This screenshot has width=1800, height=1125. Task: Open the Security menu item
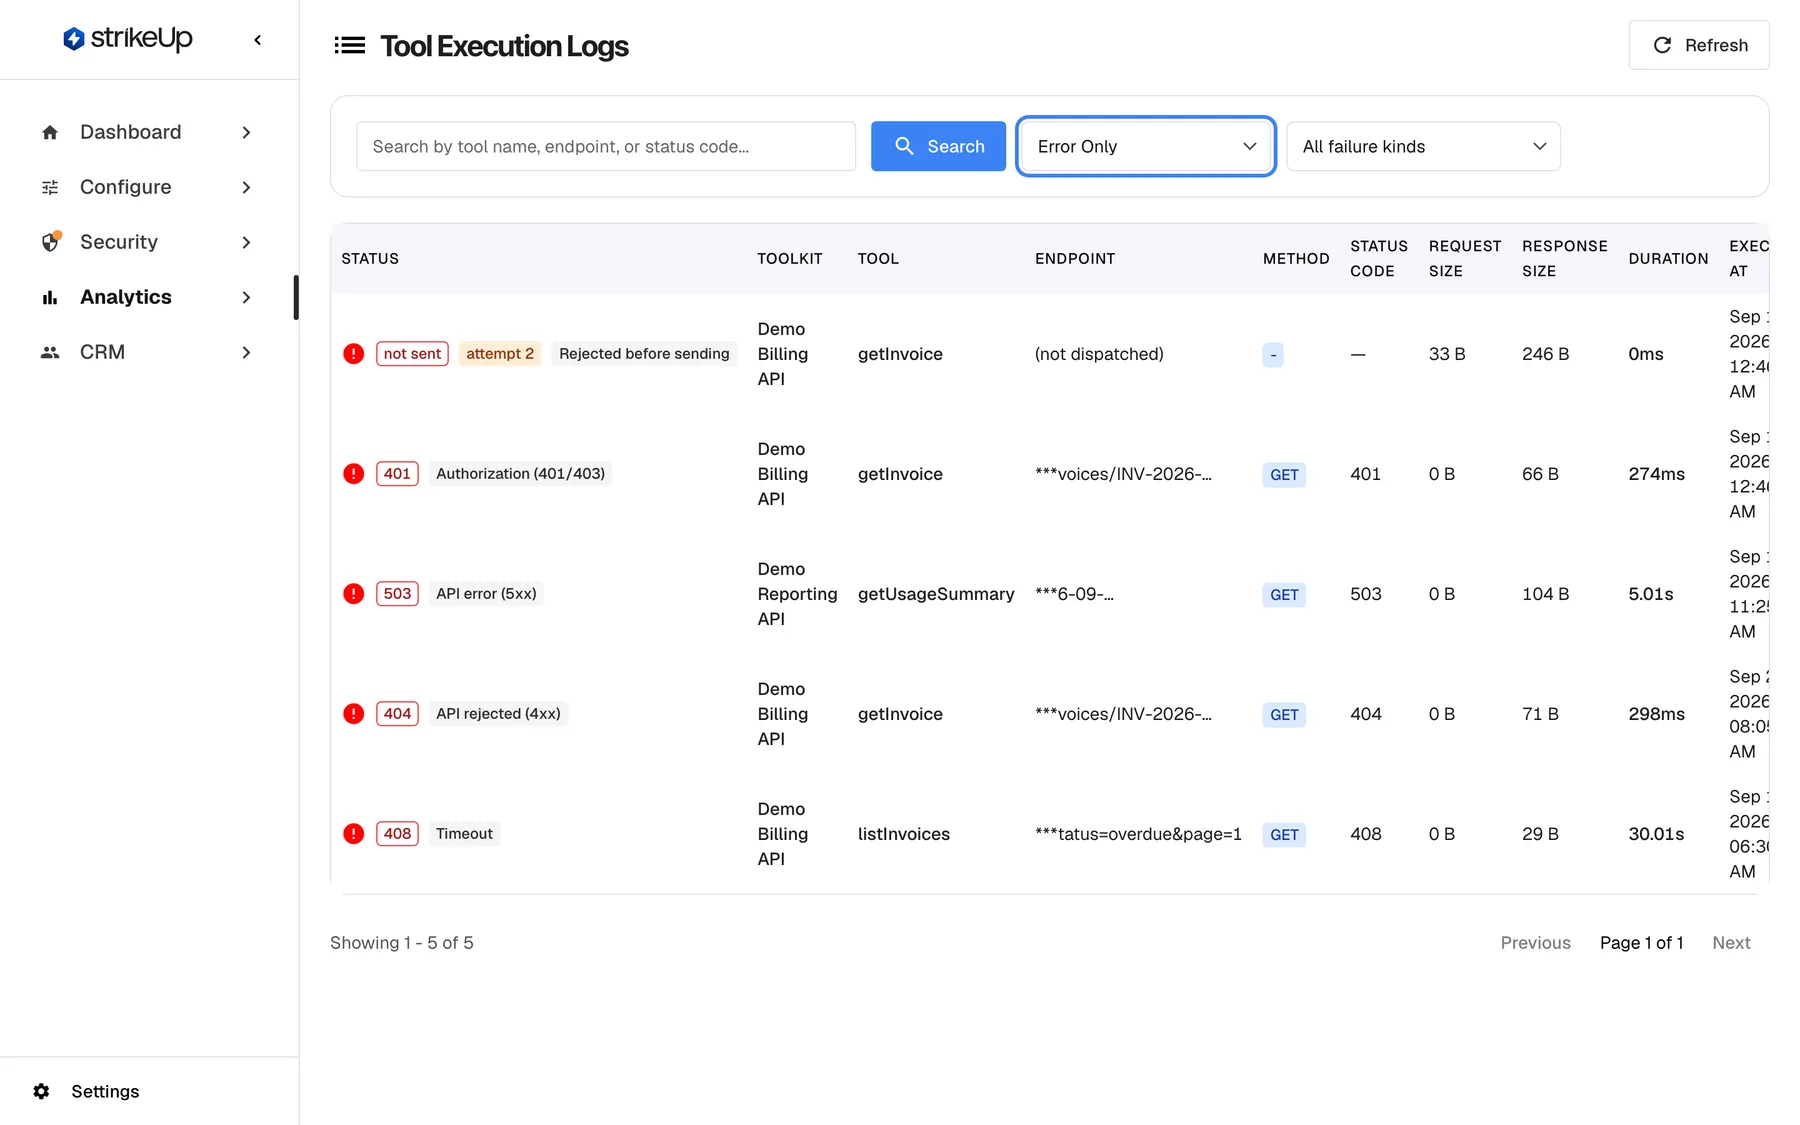pos(148,242)
